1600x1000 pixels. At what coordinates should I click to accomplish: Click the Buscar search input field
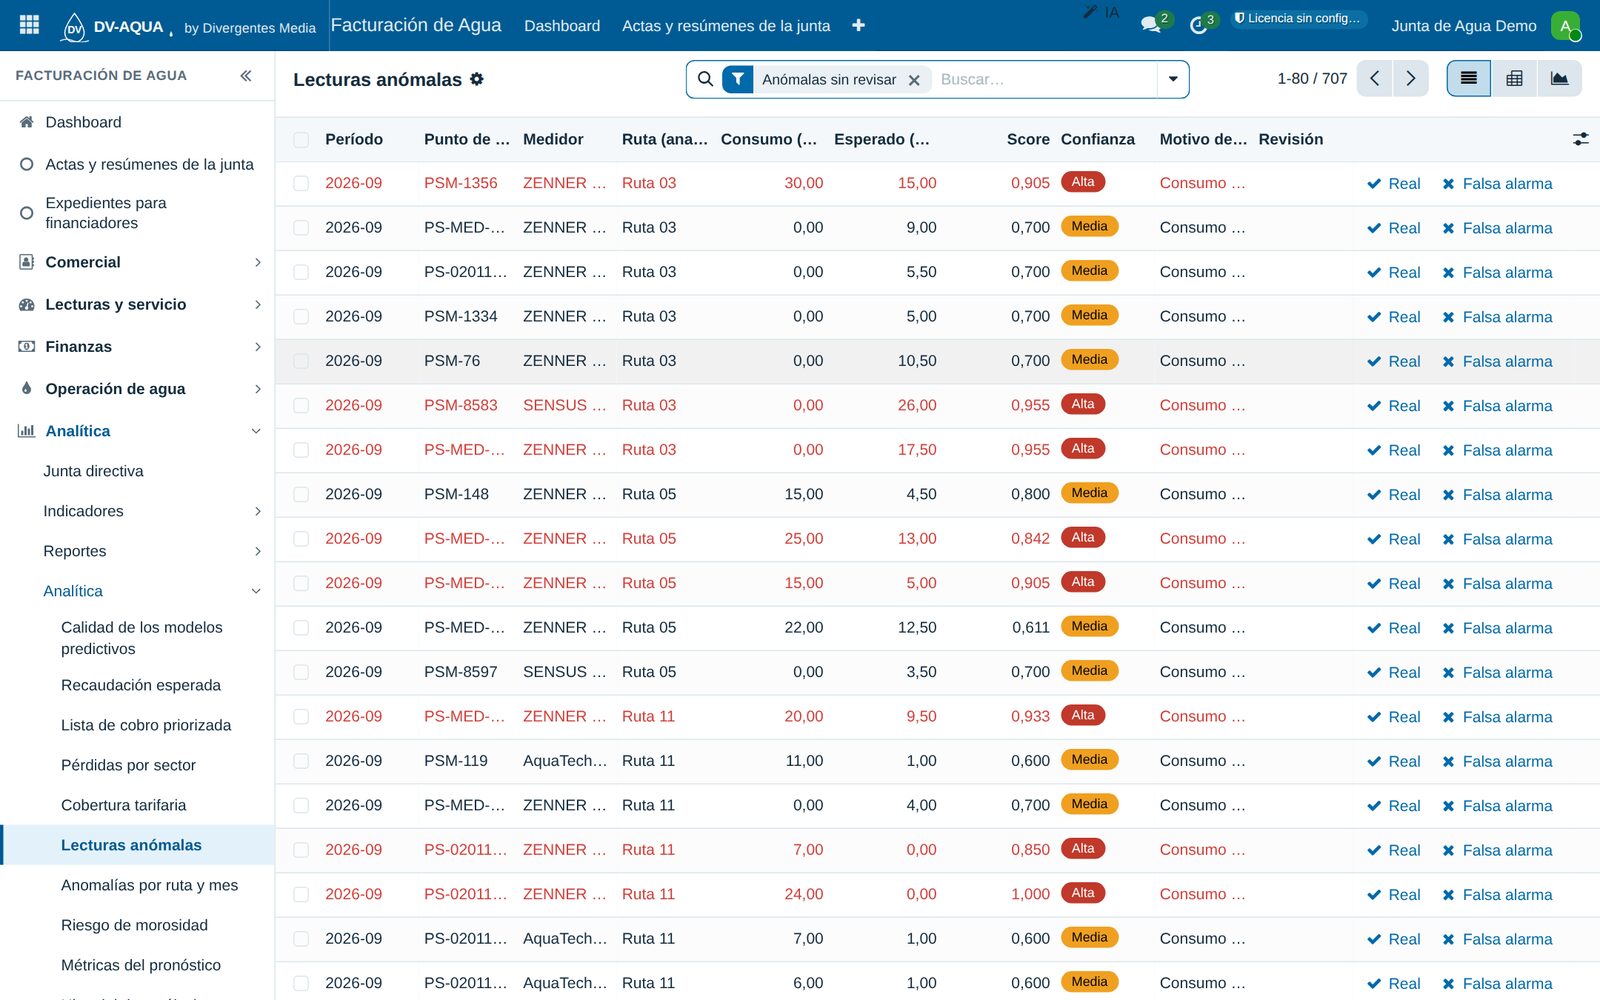tap(1044, 79)
